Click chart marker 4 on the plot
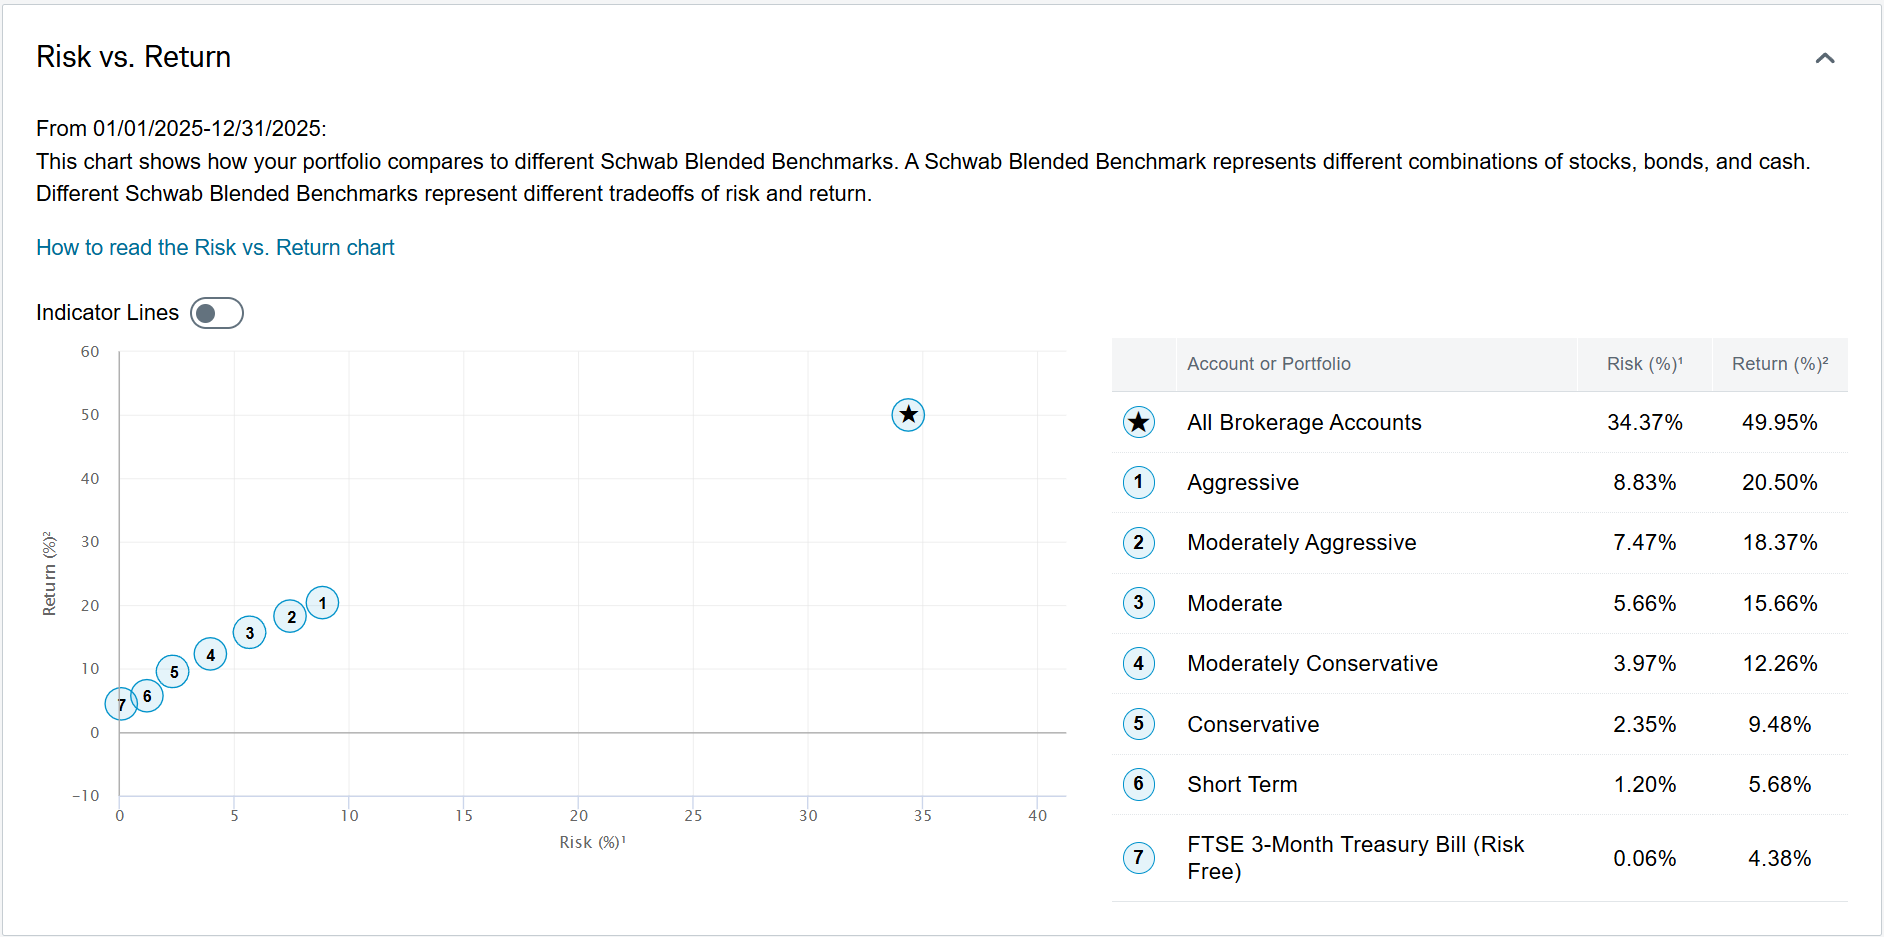Viewport: 1884px width, 937px height. tap(210, 655)
